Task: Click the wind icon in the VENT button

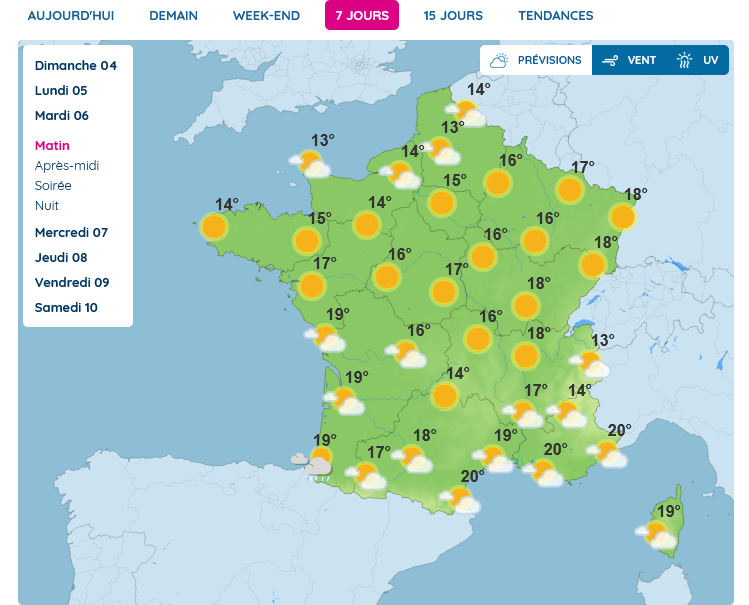Action: click(x=609, y=60)
